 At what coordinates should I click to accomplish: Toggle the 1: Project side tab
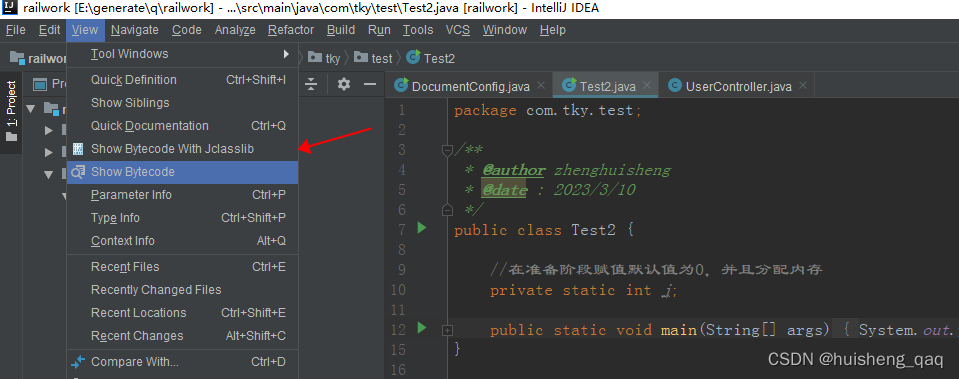11,111
